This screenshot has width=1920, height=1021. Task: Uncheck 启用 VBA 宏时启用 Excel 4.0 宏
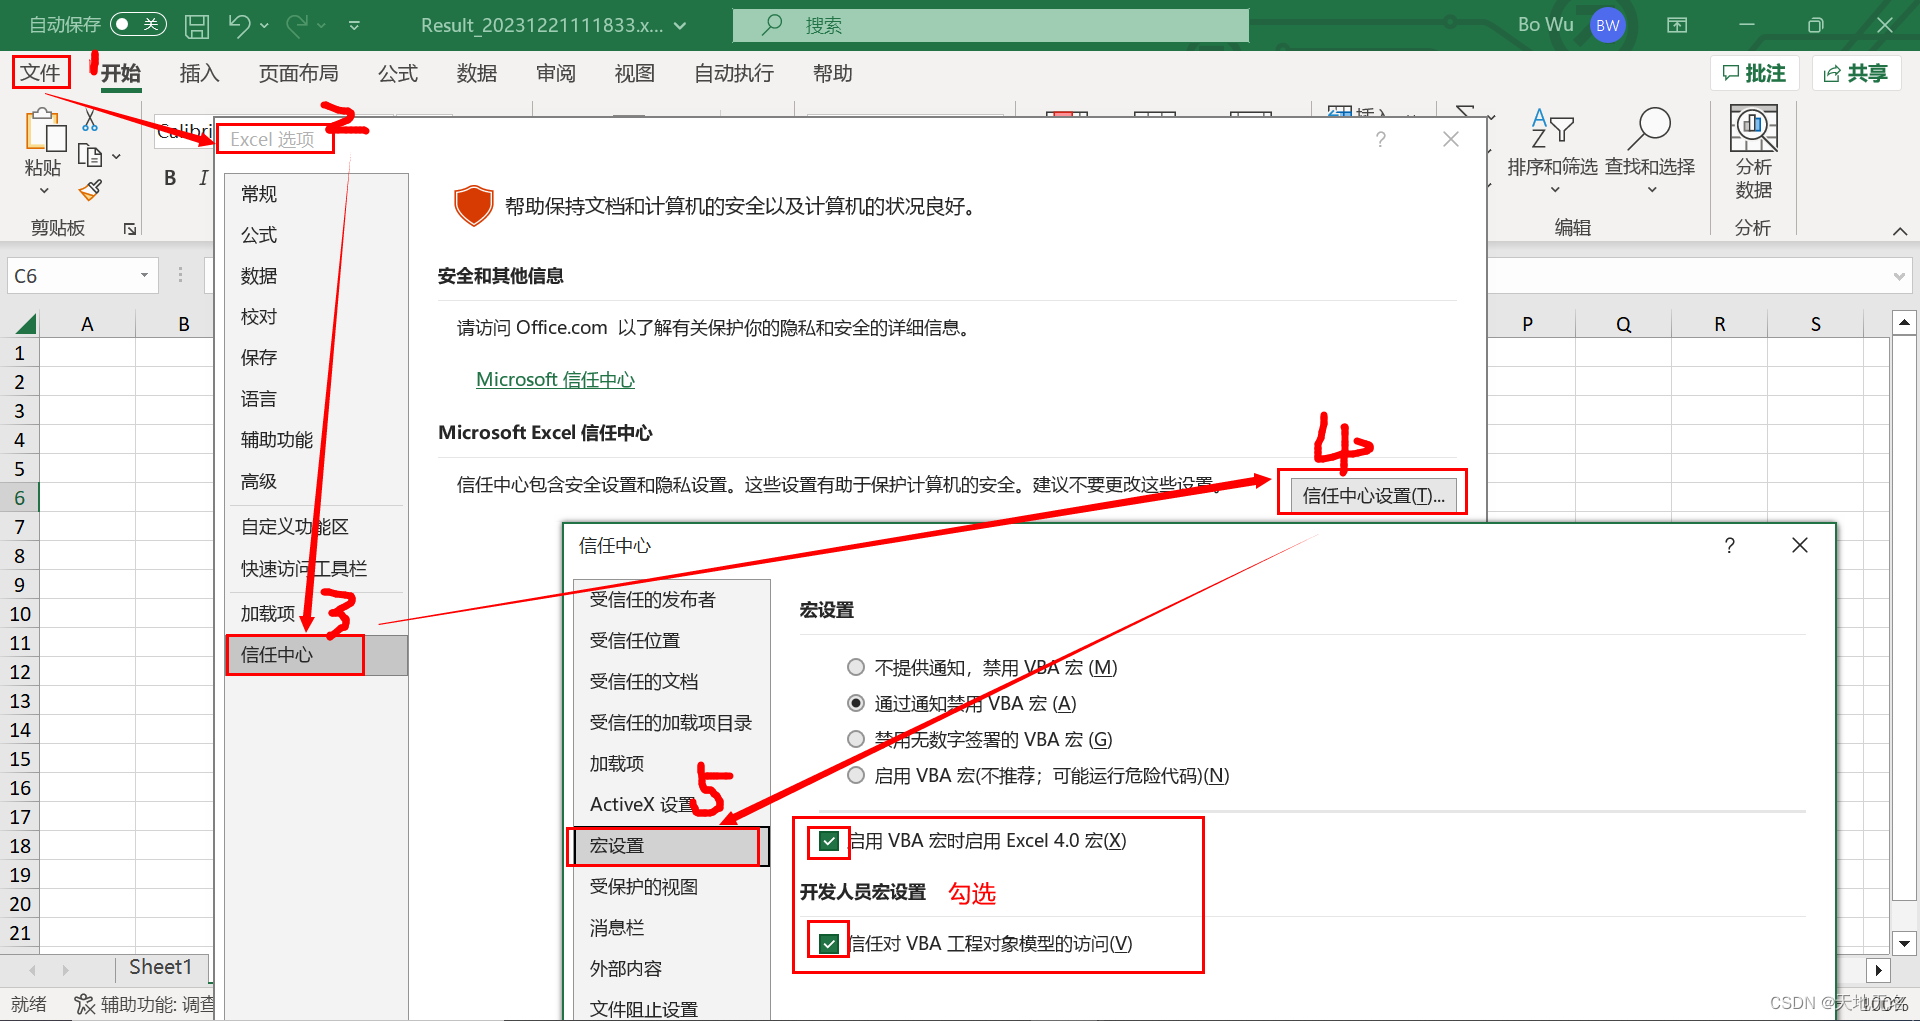tap(828, 841)
